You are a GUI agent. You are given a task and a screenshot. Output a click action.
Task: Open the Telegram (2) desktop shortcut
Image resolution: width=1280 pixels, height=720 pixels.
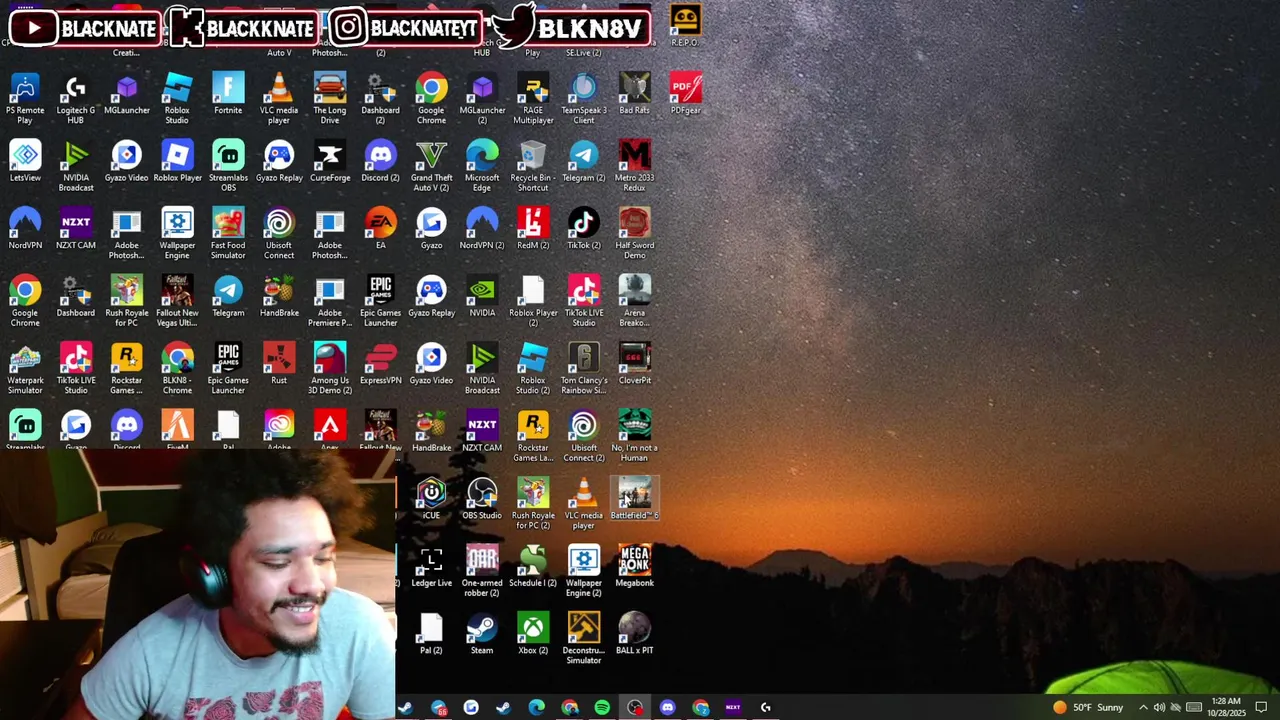point(584,161)
